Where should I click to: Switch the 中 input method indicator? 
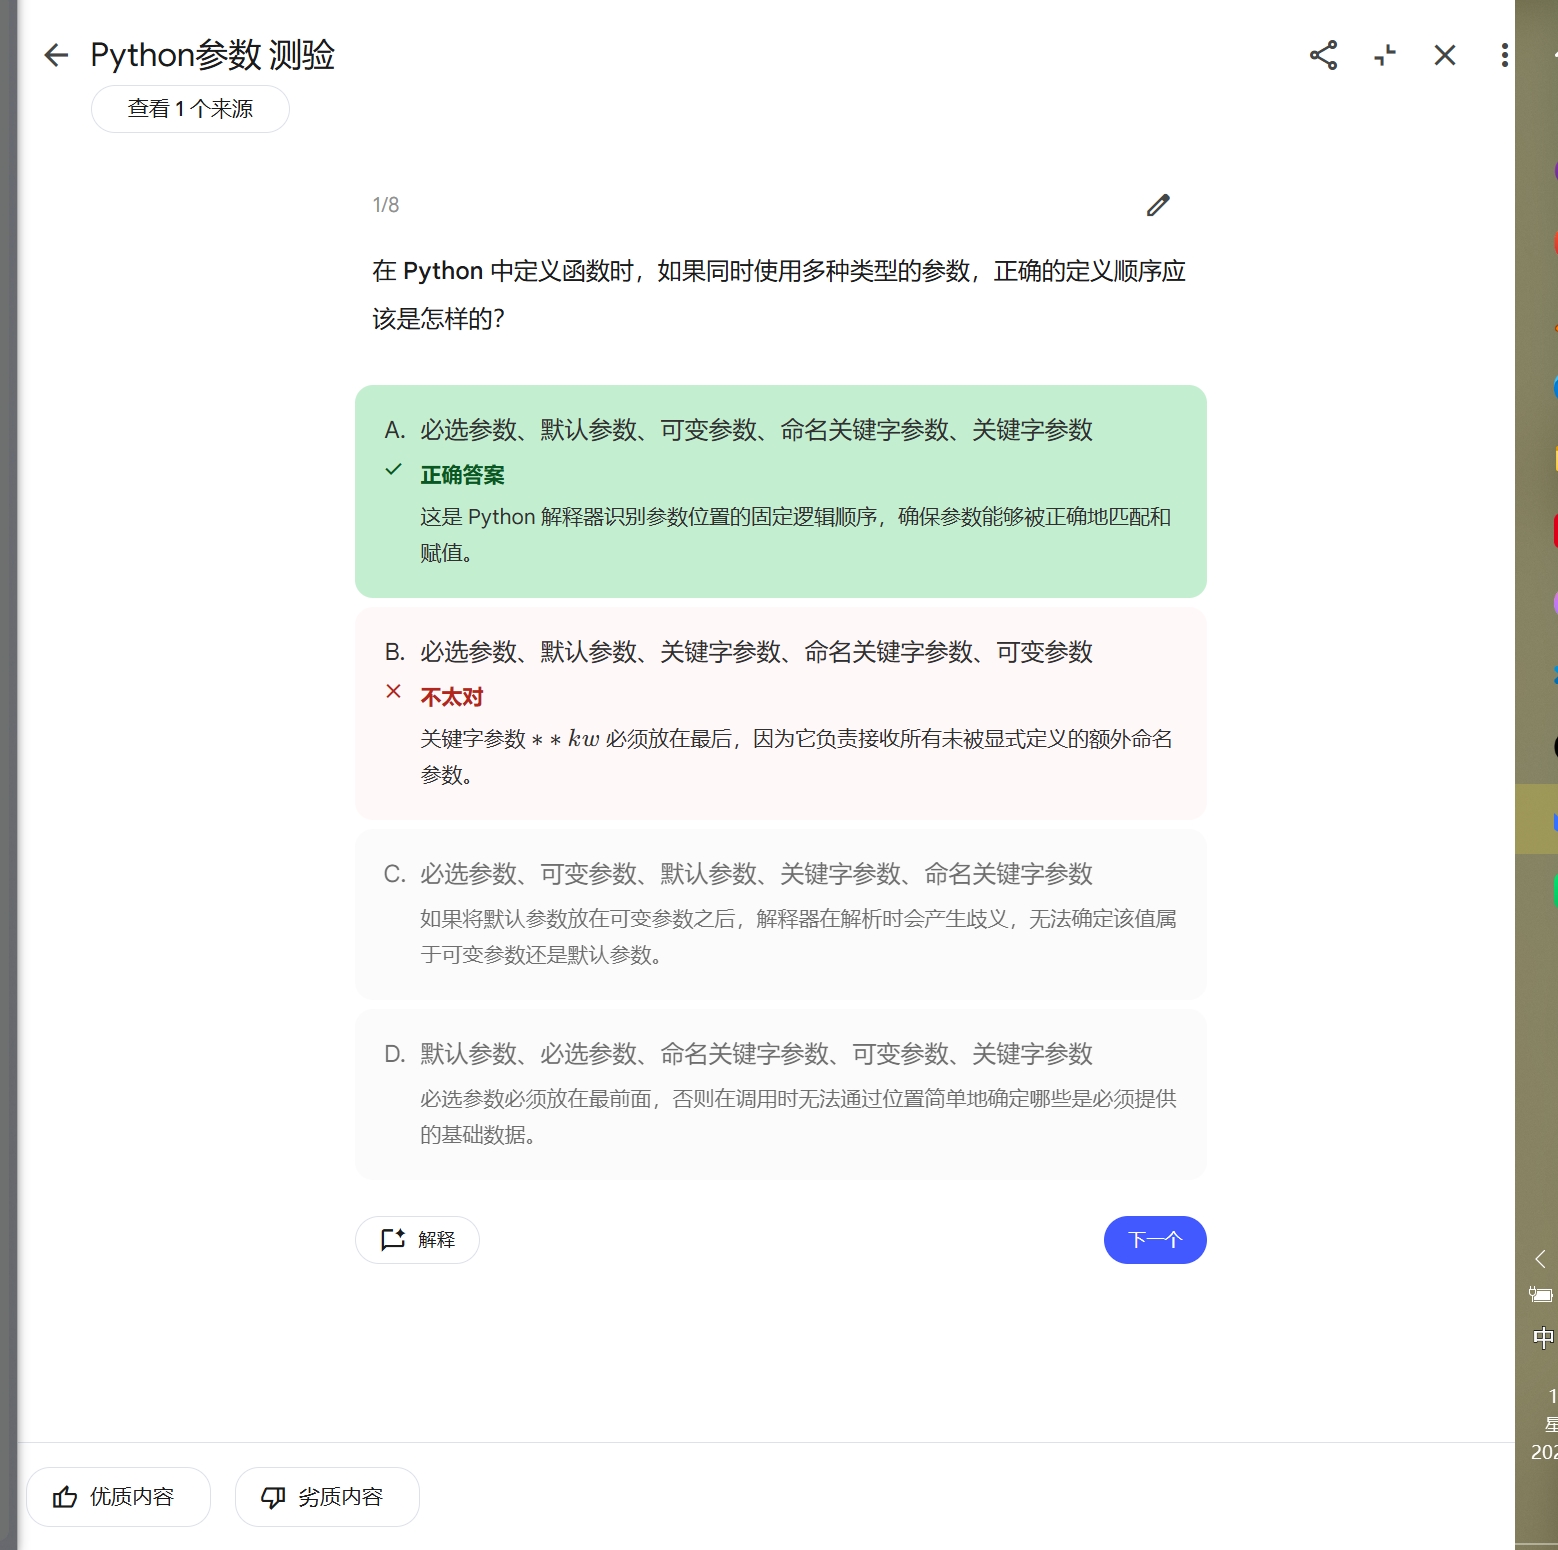coord(1544,1338)
